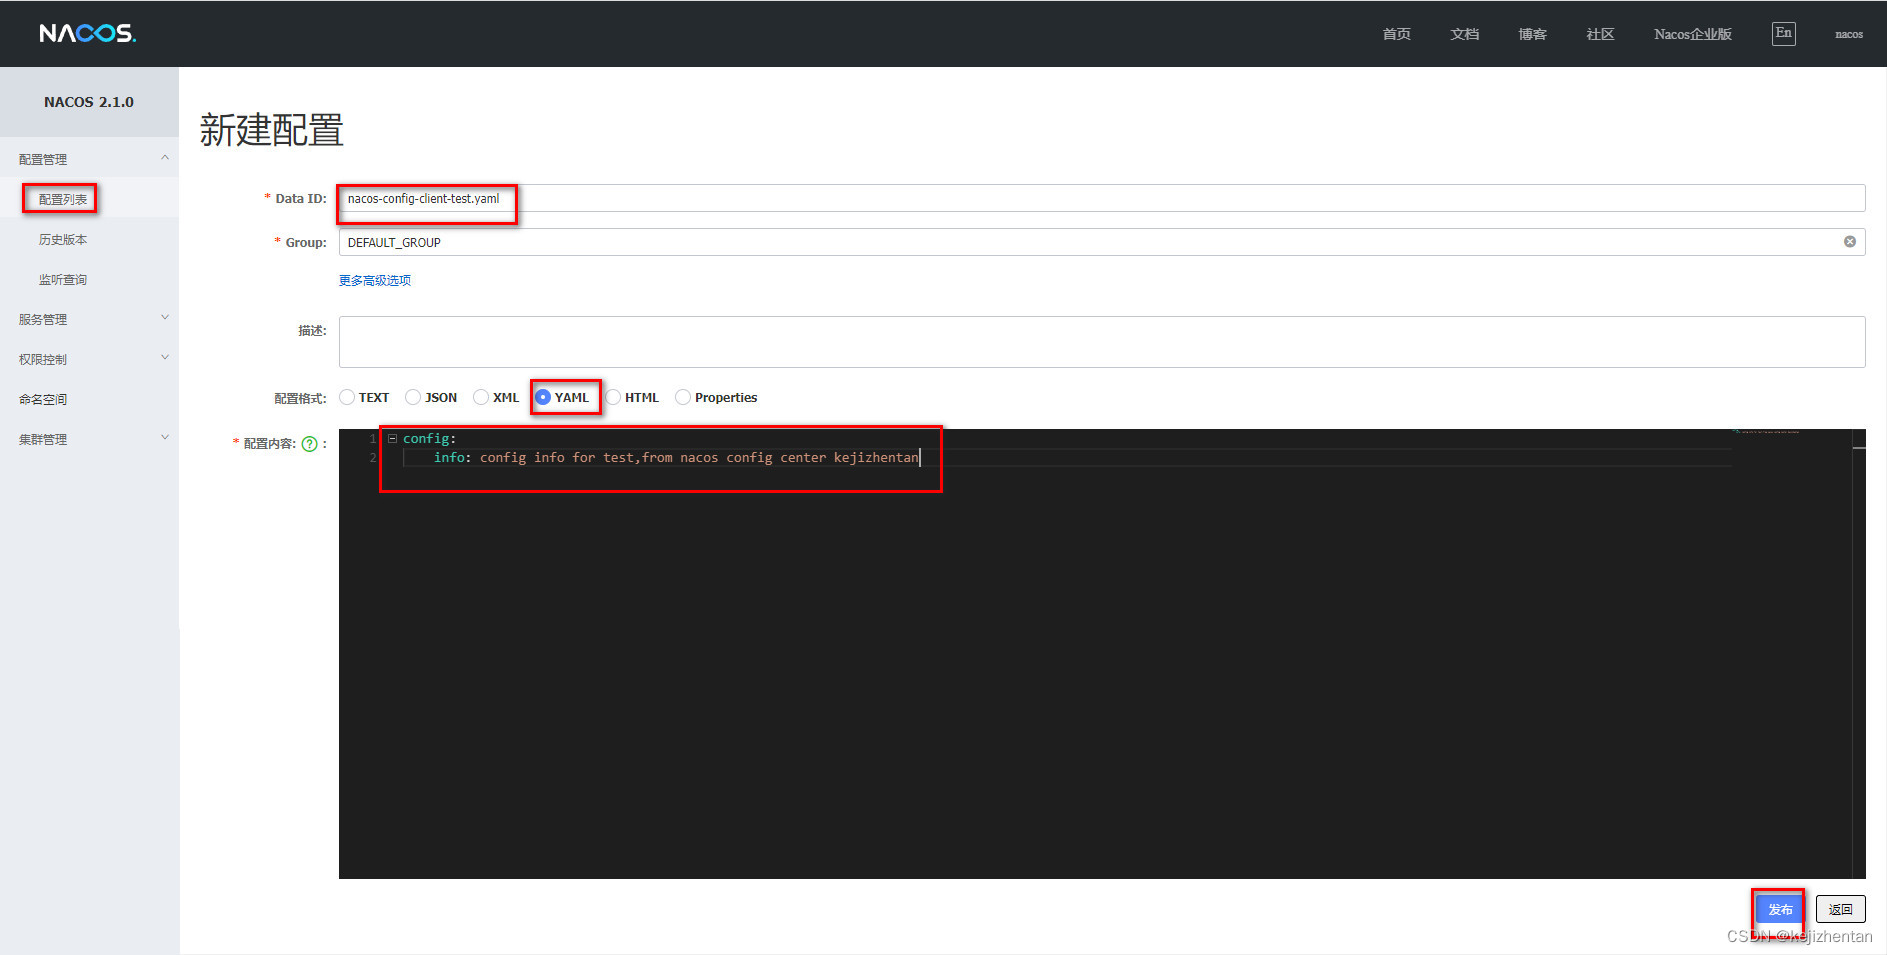
Task: Click the code editor minimap scrollbar
Action: (1858, 654)
